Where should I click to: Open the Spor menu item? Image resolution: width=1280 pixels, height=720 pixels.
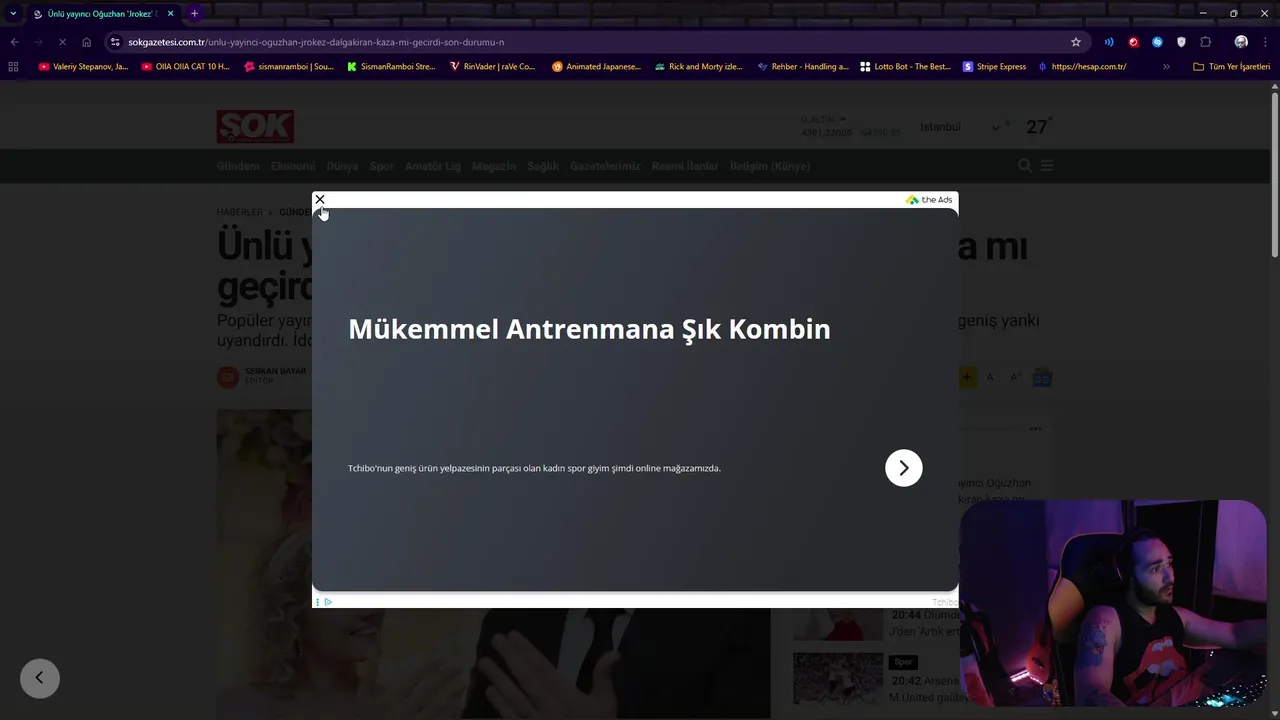(381, 166)
